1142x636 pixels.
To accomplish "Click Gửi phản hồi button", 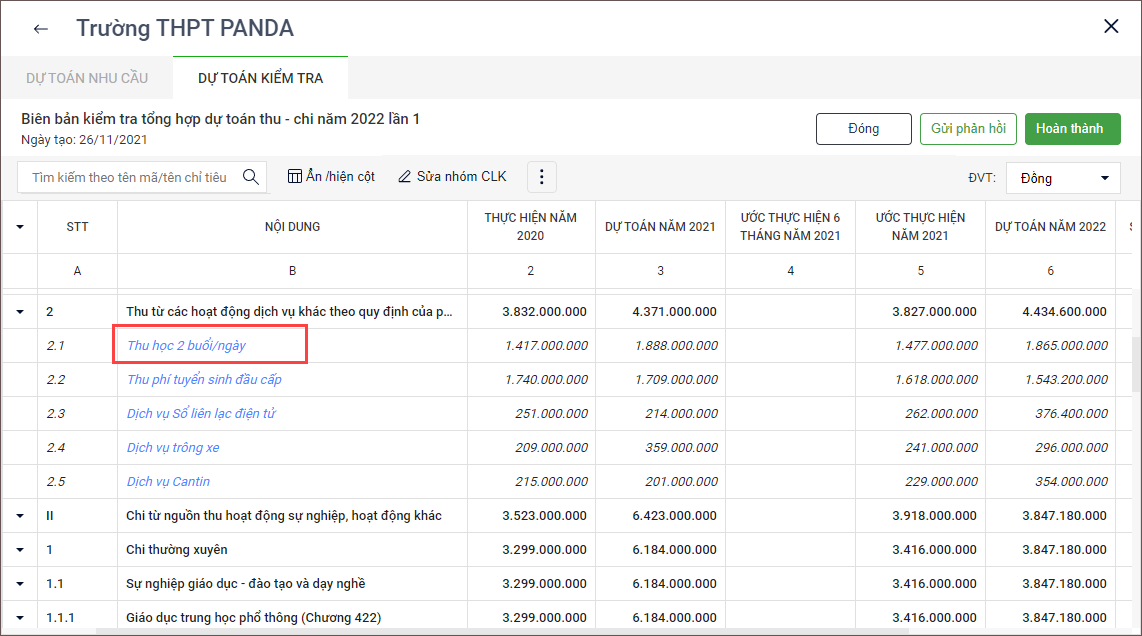I will point(967,129).
